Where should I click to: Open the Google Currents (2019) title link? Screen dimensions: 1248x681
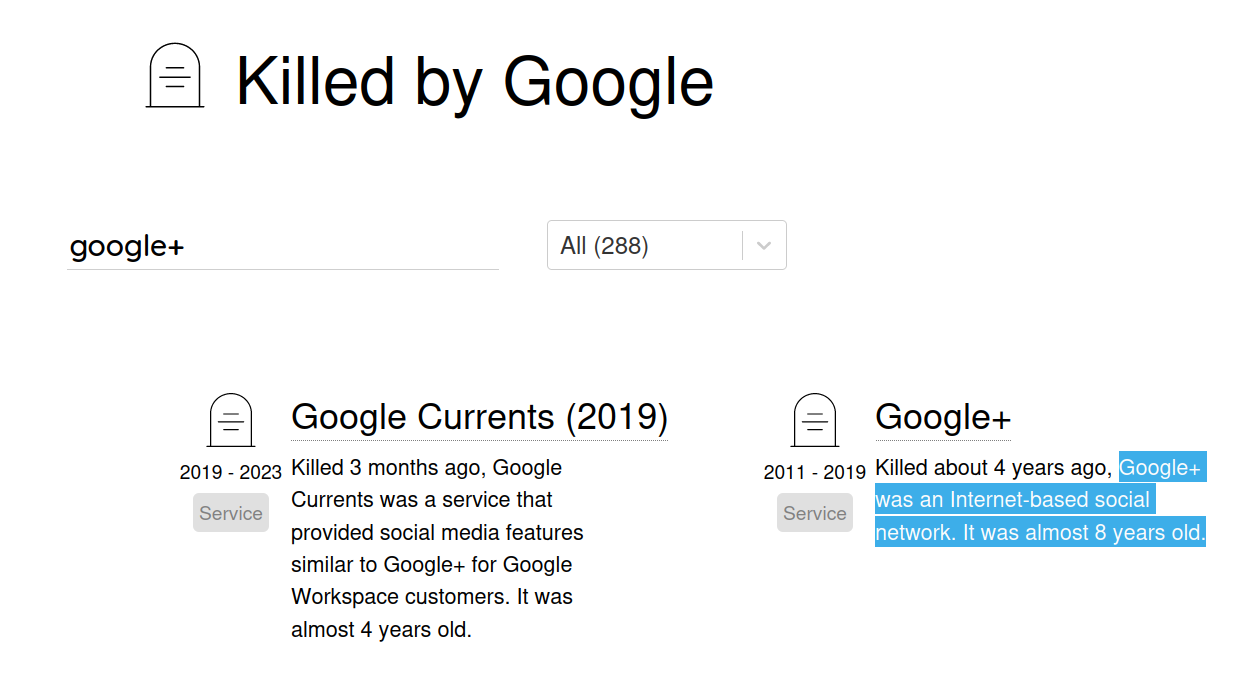(479, 417)
